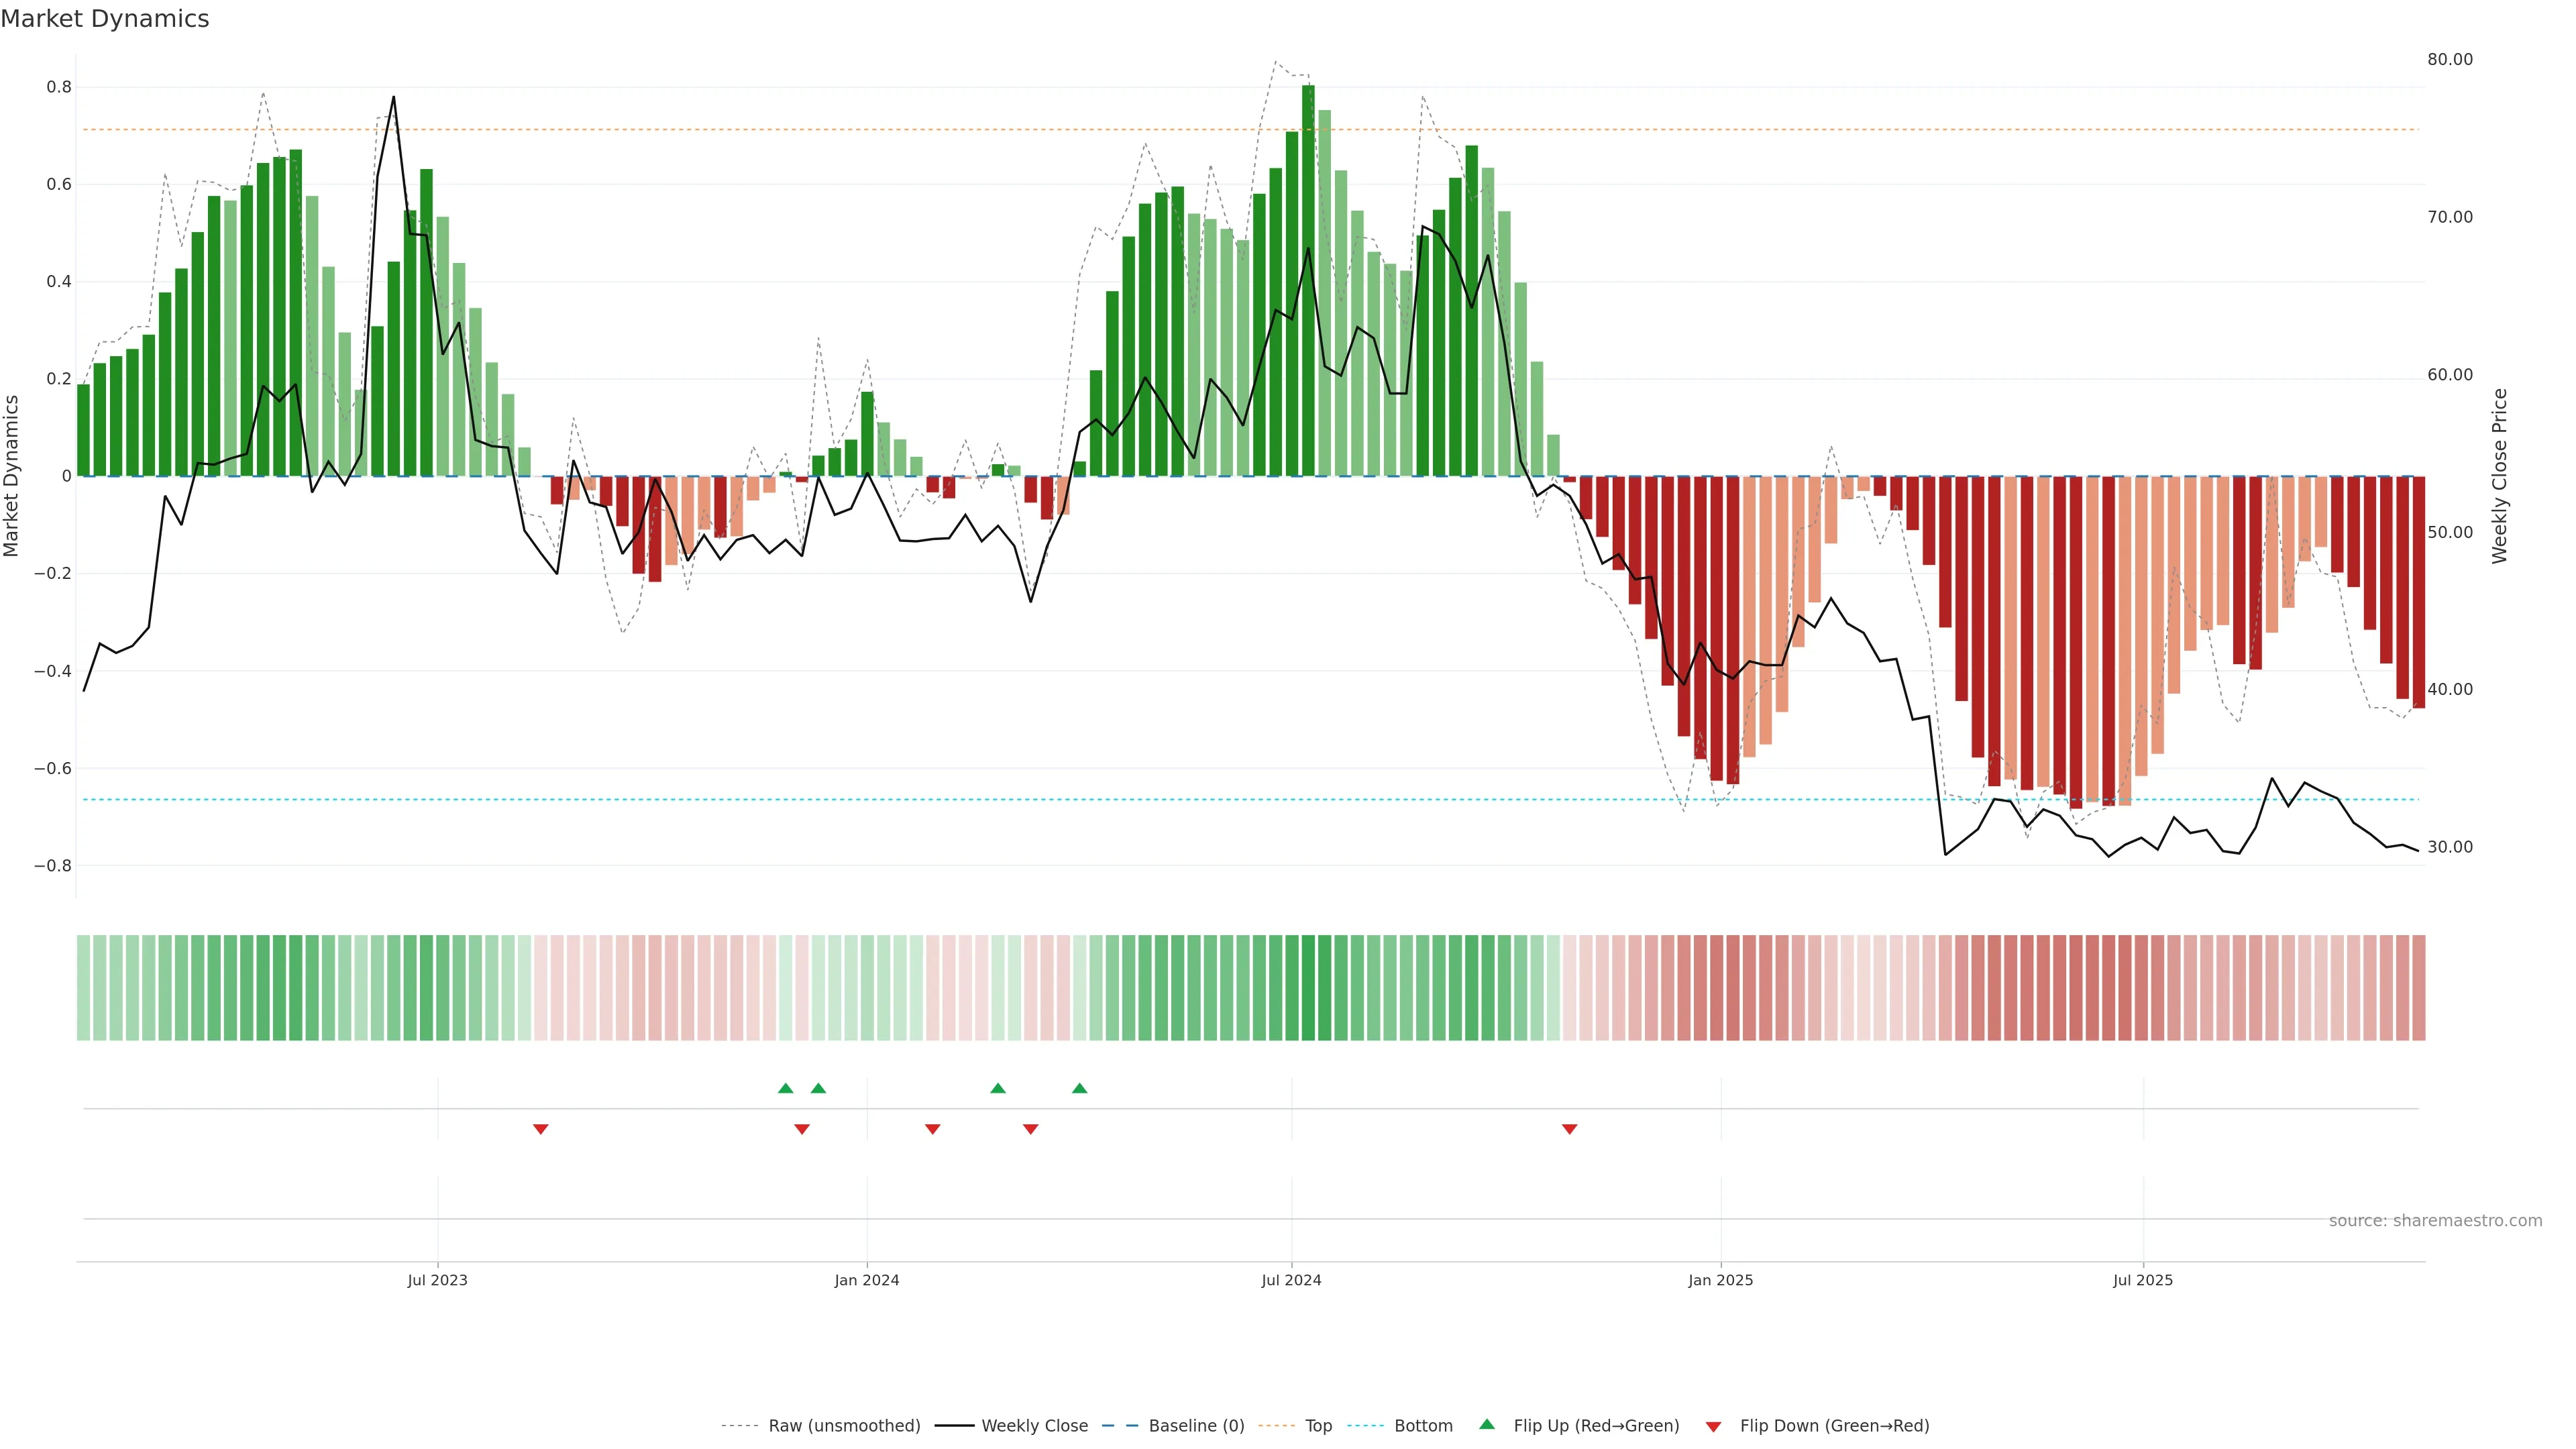2576x1449 pixels.
Task: Click the rightmost red flip-down triangle marker
Action: pos(1569,1129)
